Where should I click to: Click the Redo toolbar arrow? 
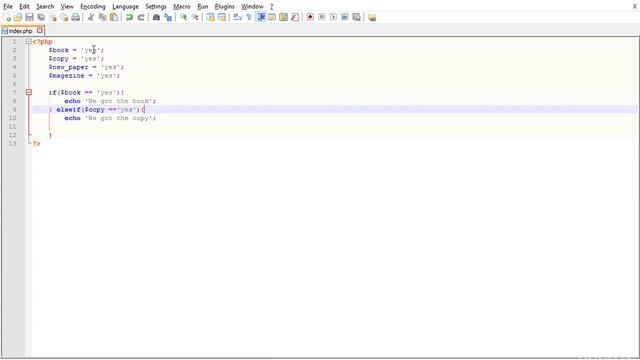141,17
